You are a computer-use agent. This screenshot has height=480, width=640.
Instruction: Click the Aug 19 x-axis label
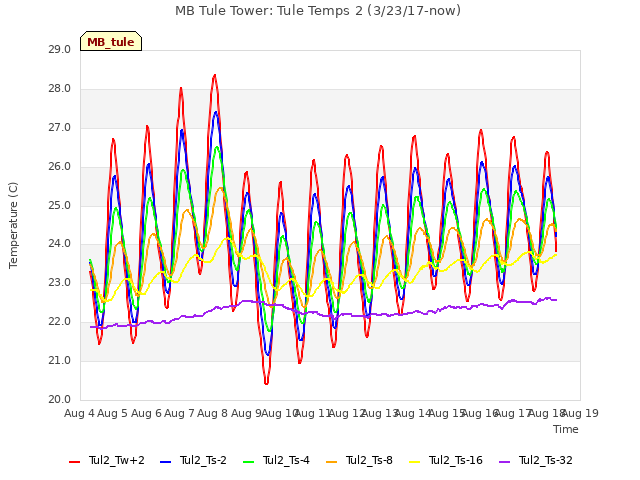point(580,413)
